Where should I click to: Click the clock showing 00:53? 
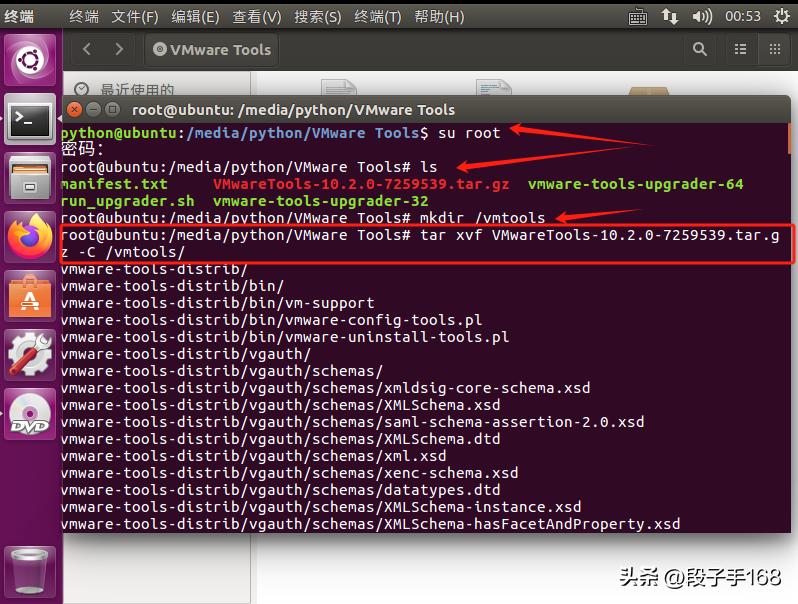tap(743, 17)
